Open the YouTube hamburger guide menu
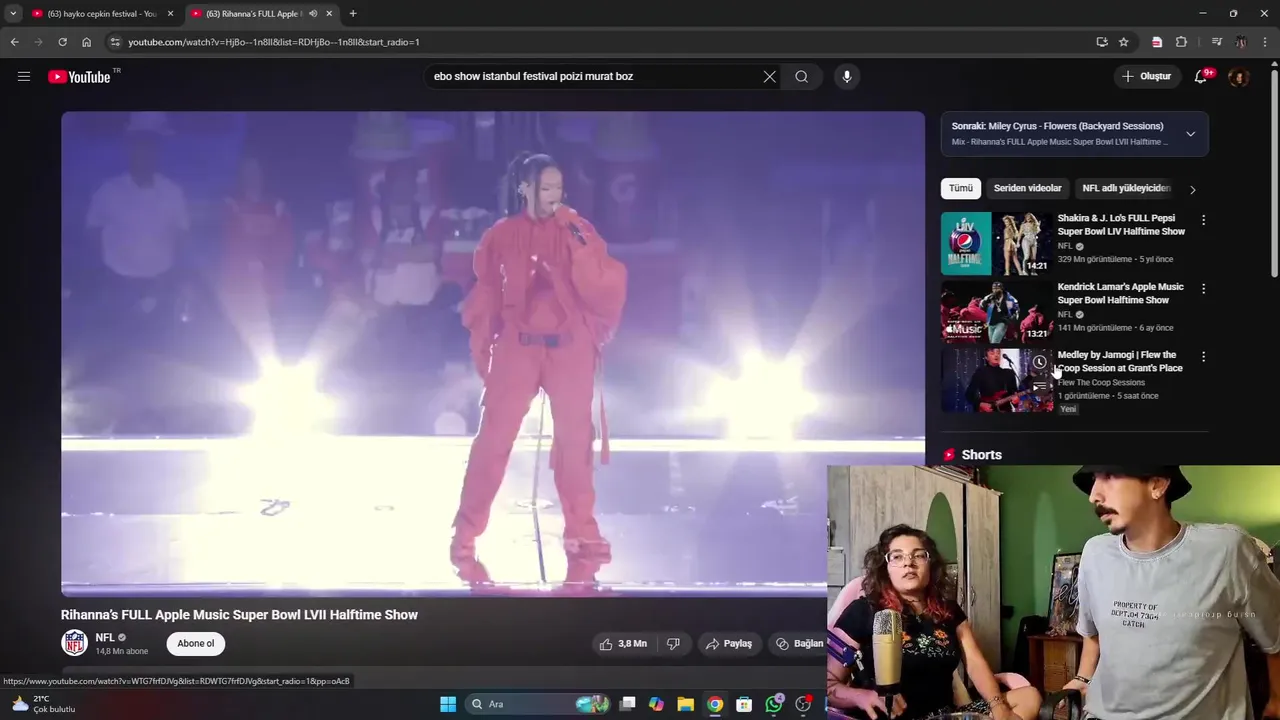 point(24,76)
